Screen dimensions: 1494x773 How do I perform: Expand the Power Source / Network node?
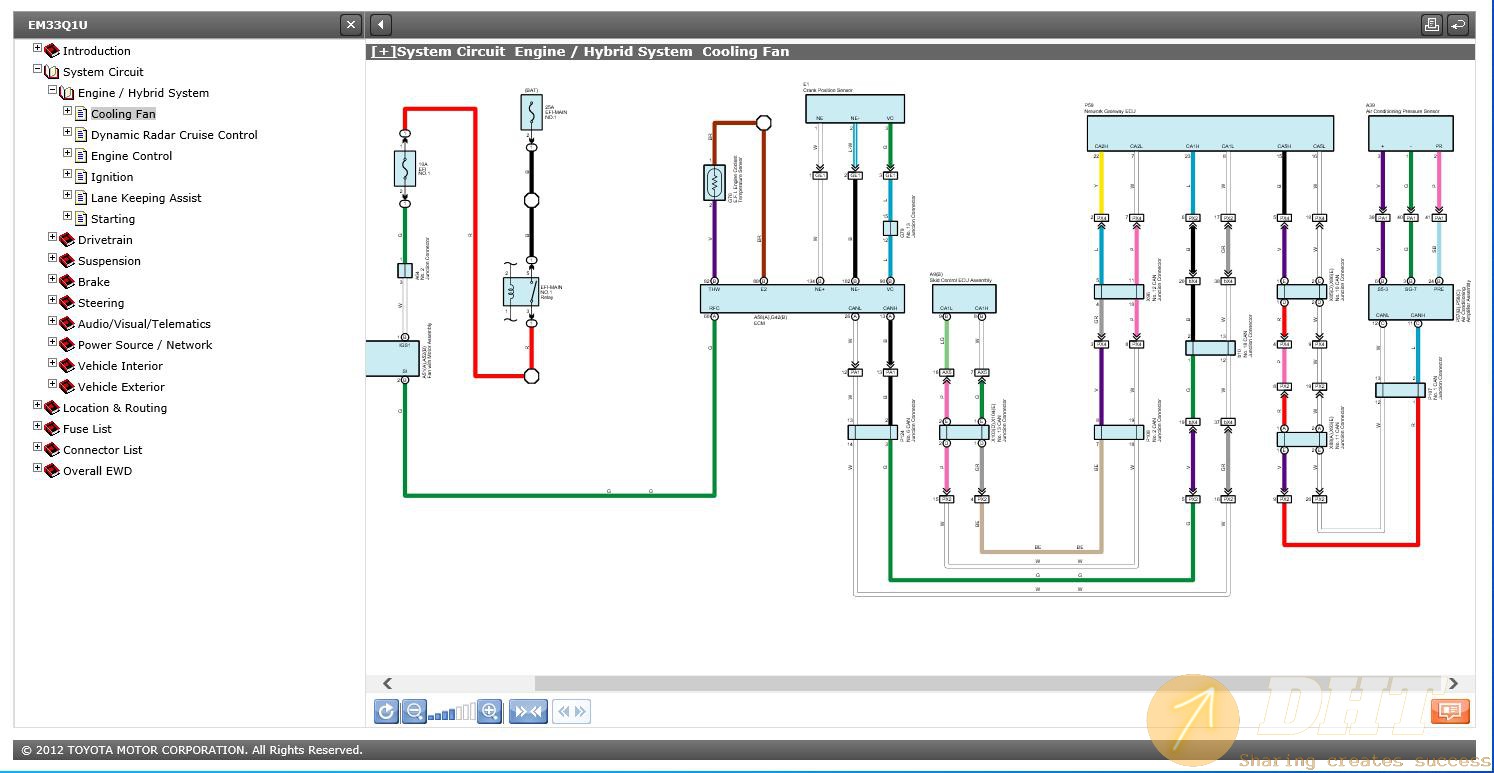52,342
